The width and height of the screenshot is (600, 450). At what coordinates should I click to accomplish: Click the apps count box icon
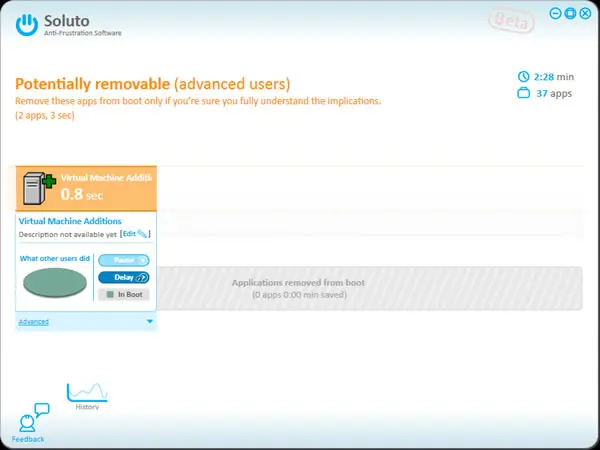523,93
